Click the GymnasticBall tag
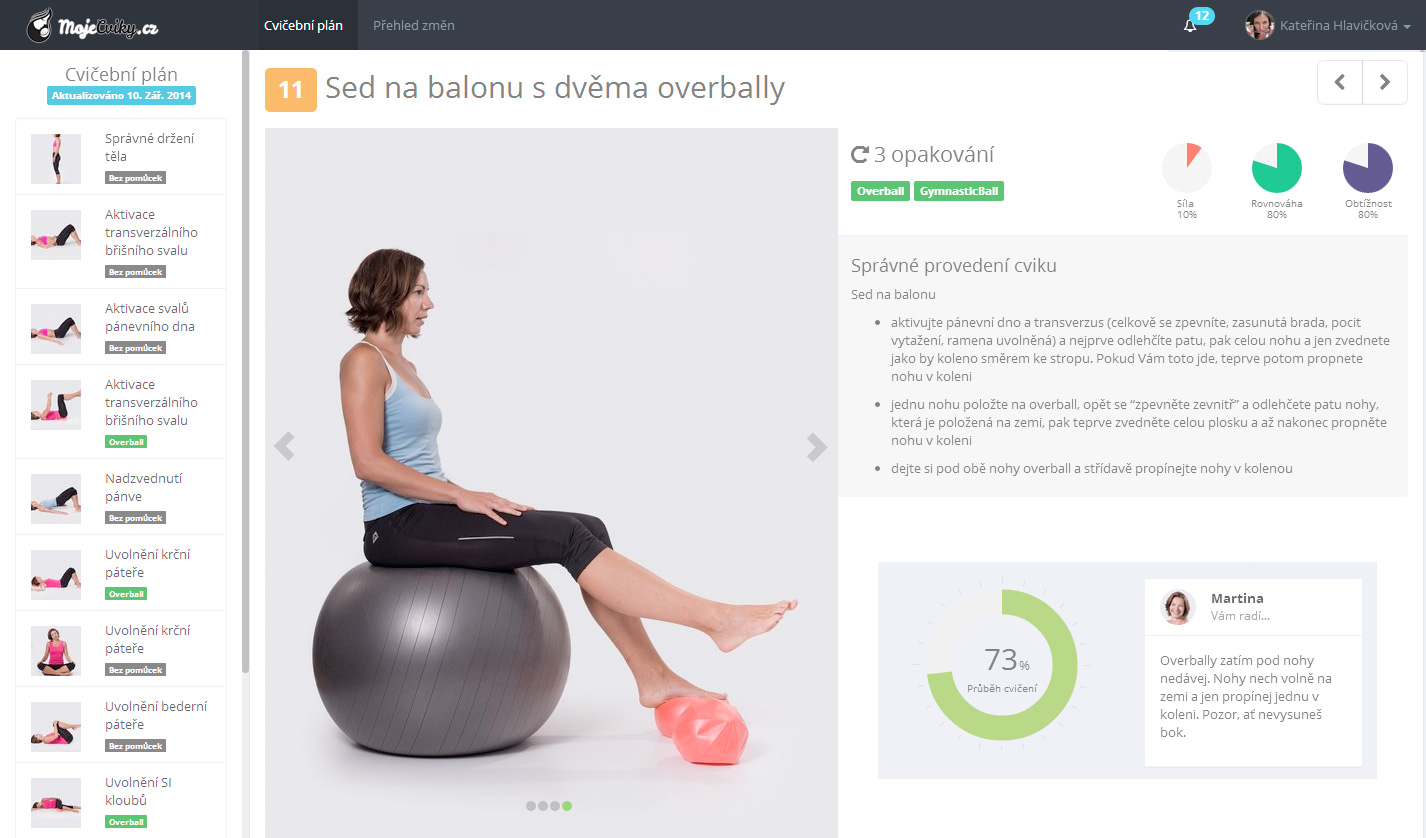Image resolution: width=1426 pixels, height=838 pixels. point(958,191)
